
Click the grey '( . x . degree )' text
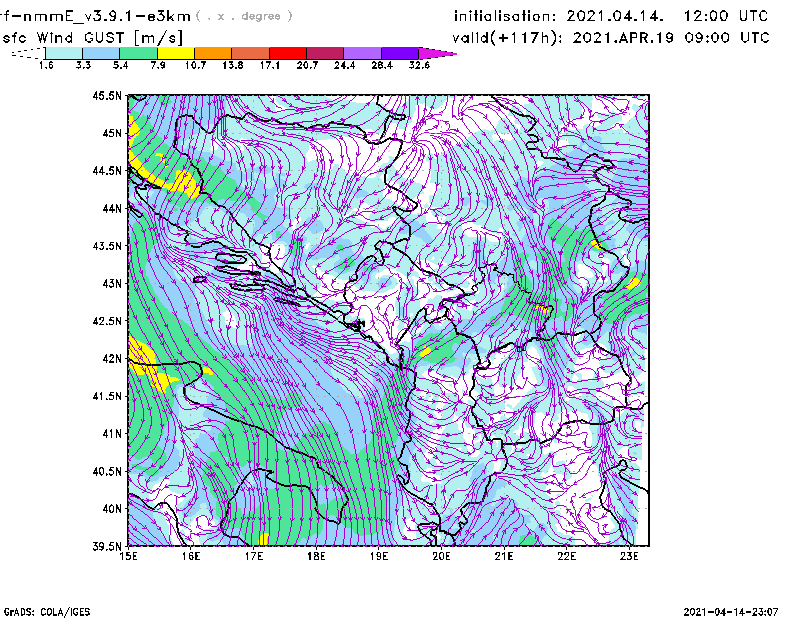click(x=244, y=16)
